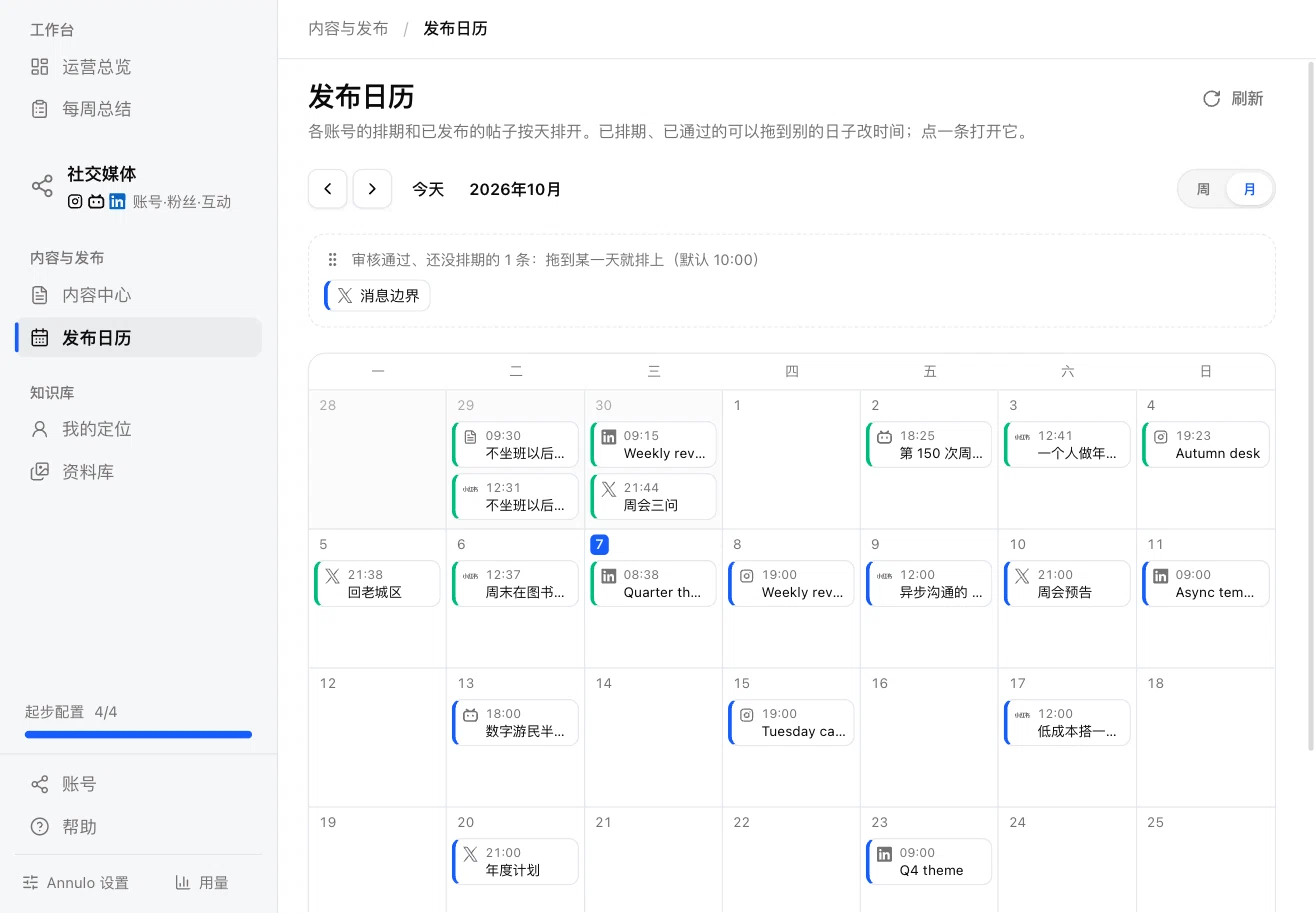Click the 内容中心 document icon
The image size is (1316, 913).
click(x=40, y=295)
